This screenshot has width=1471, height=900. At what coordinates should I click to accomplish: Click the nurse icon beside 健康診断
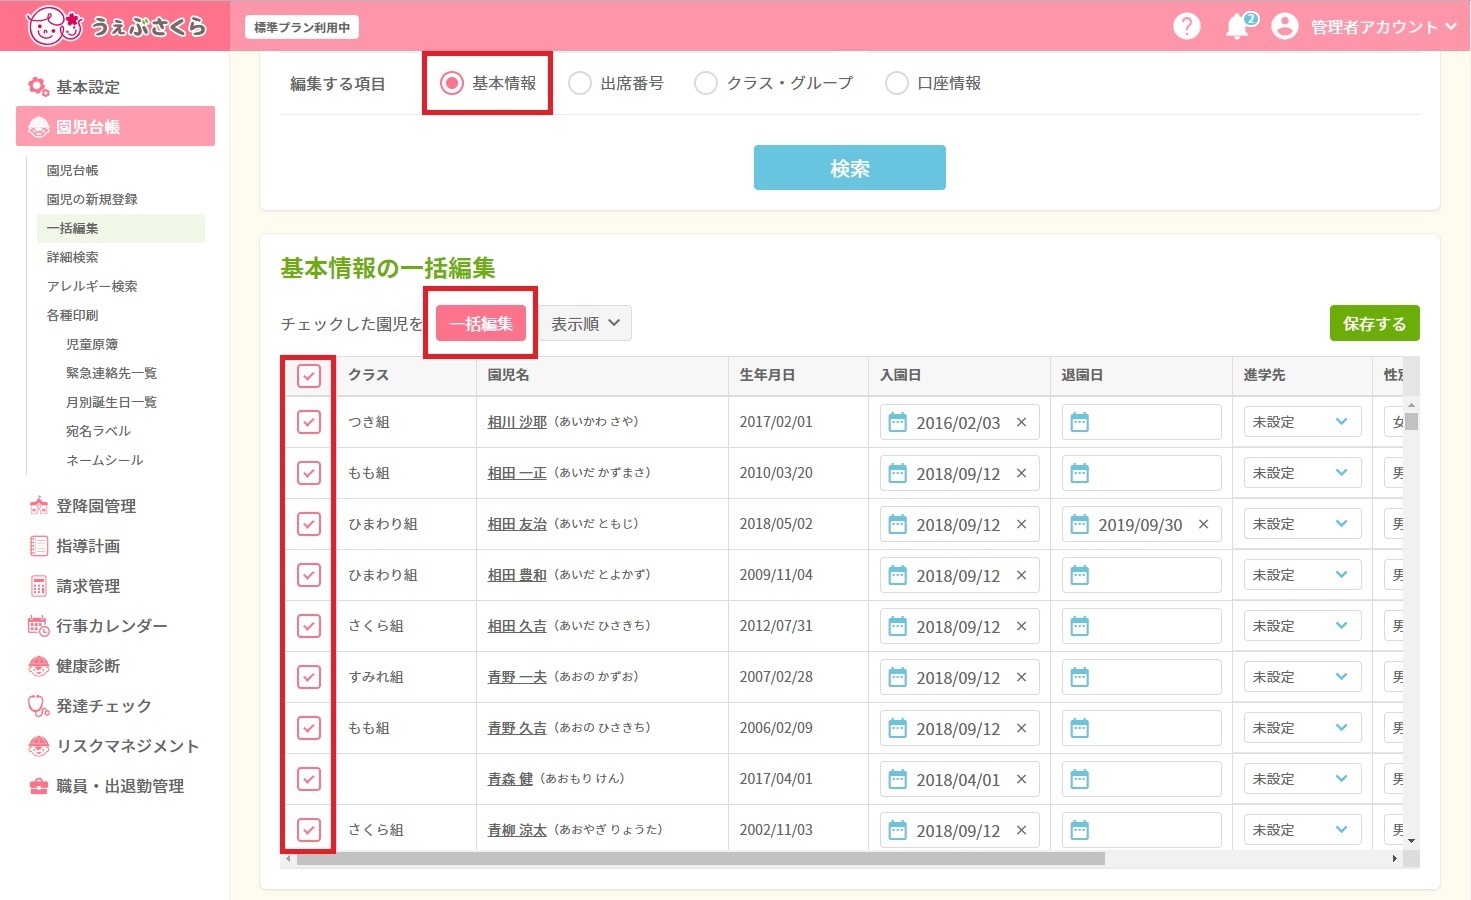(38, 666)
